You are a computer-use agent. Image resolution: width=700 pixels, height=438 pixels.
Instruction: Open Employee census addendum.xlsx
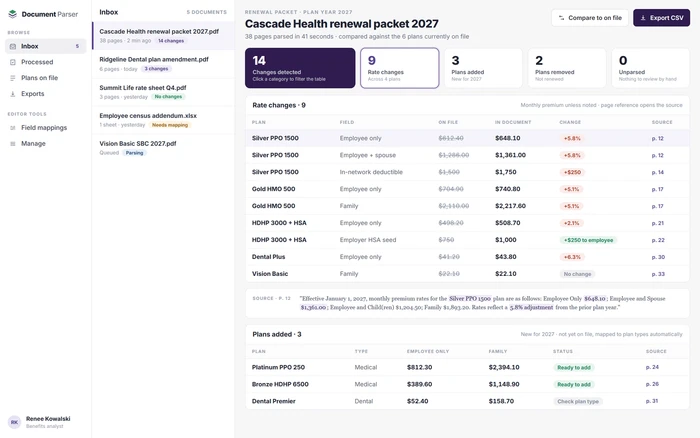(x=163, y=120)
